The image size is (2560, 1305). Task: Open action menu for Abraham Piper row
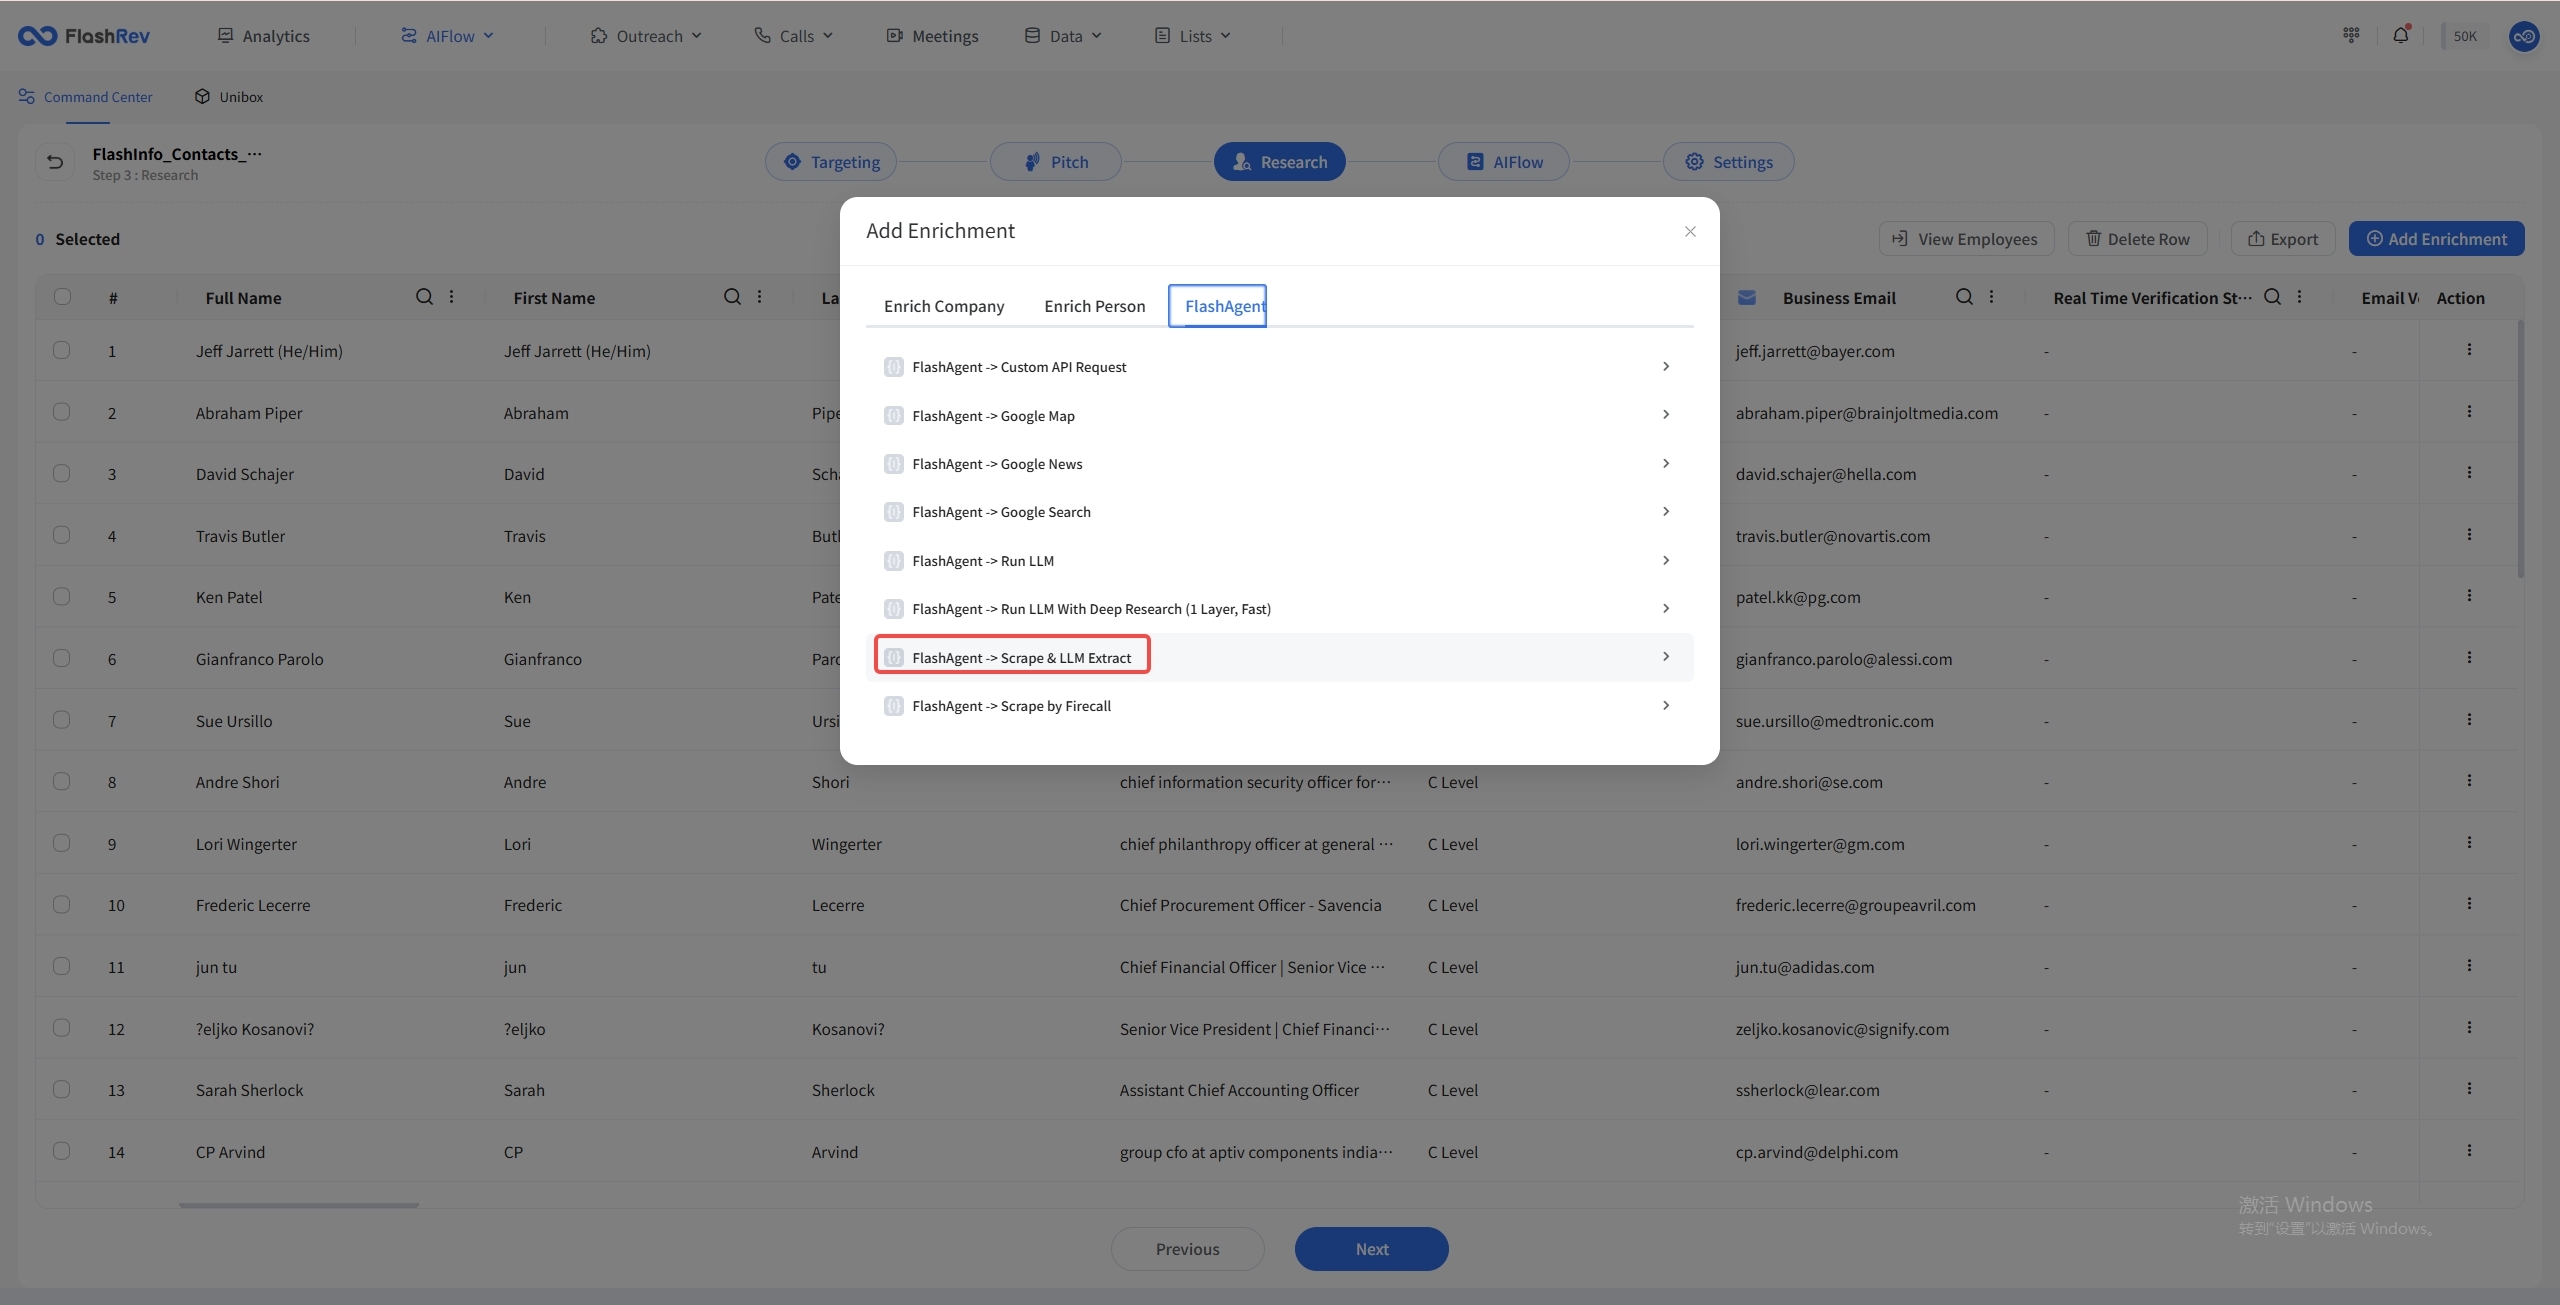[x=2469, y=412]
